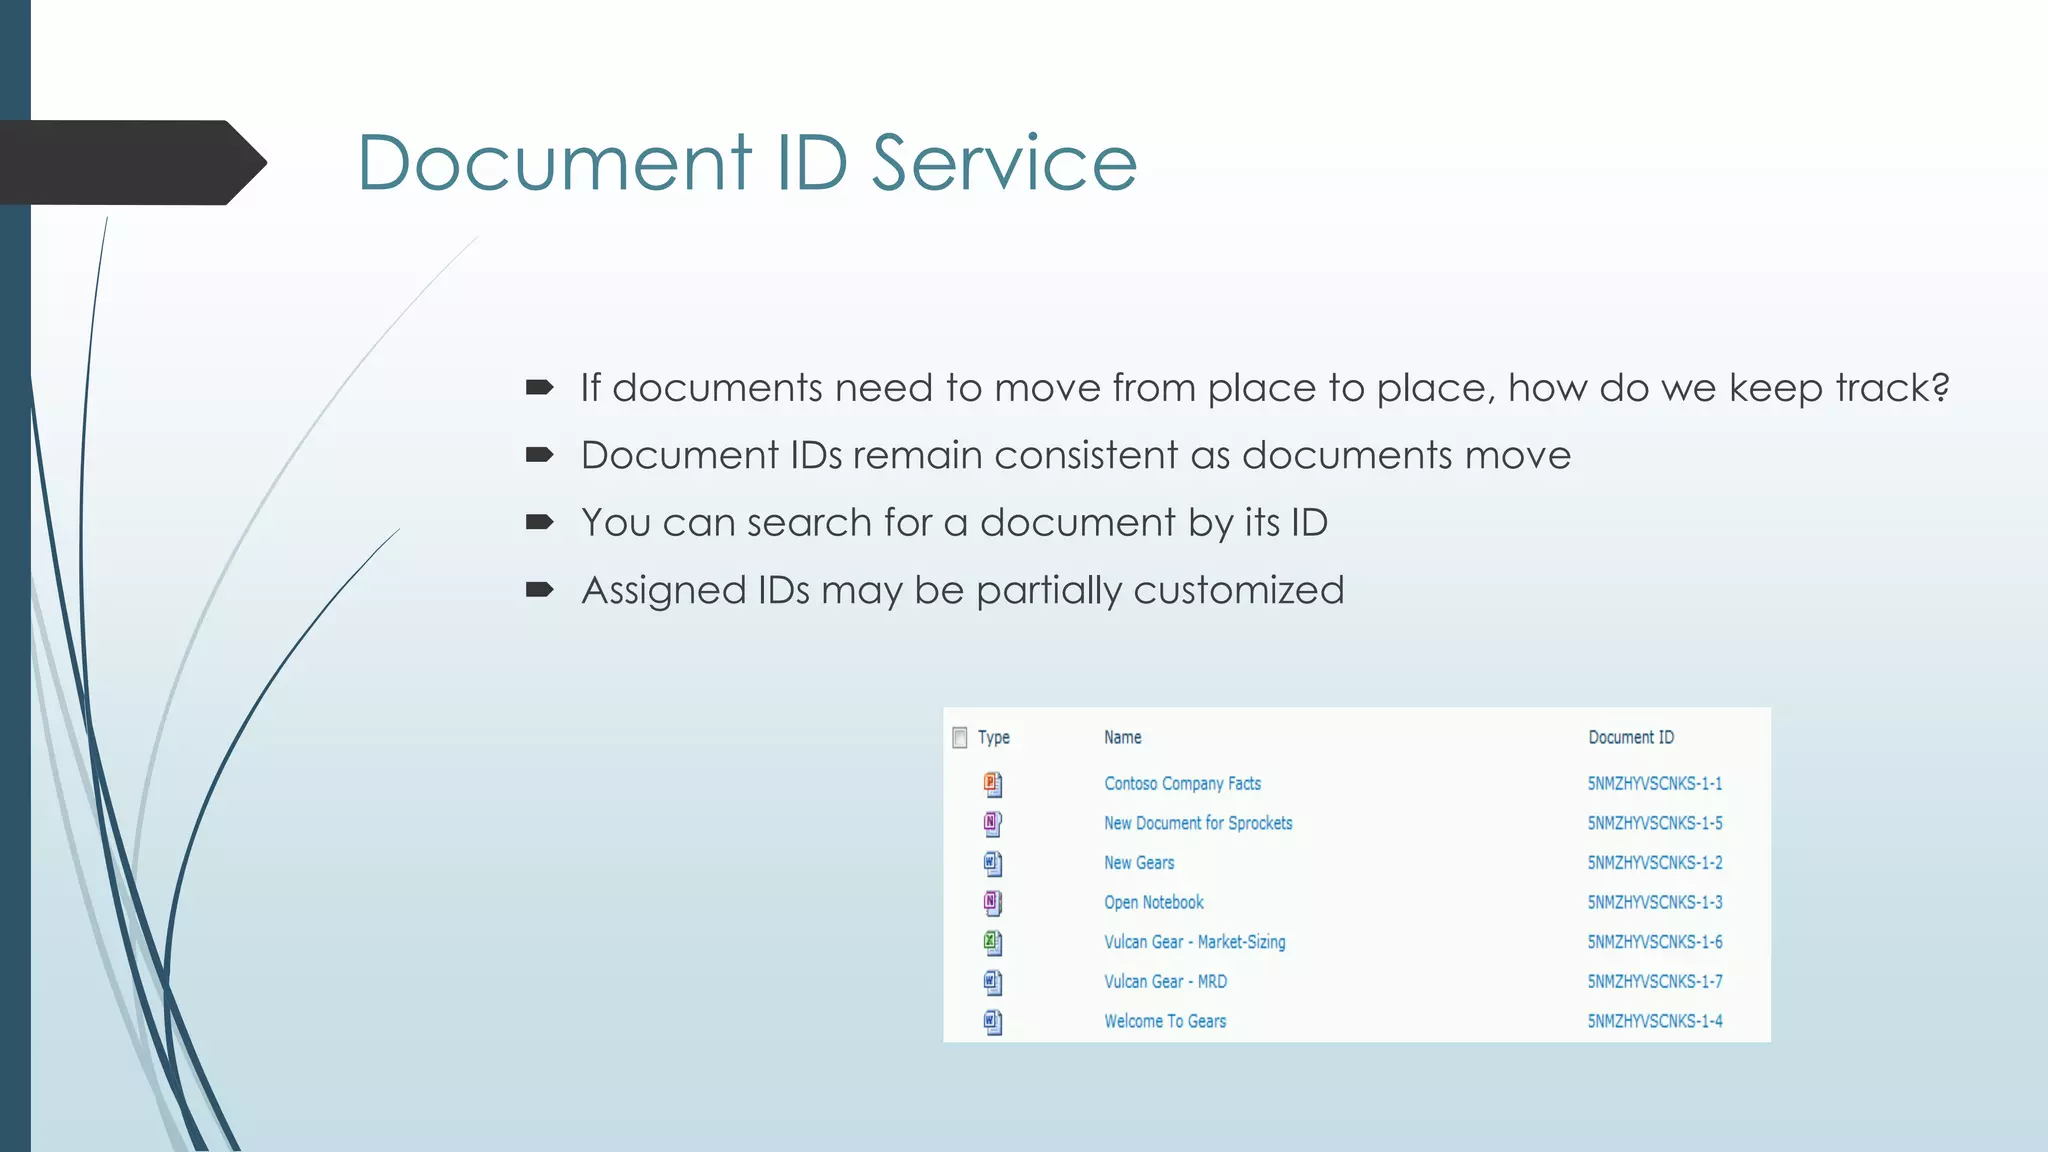This screenshot has width=2048, height=1152.
Task: Open Vulcan Gear - Market-Sizing
Action: coord(1195,942)
